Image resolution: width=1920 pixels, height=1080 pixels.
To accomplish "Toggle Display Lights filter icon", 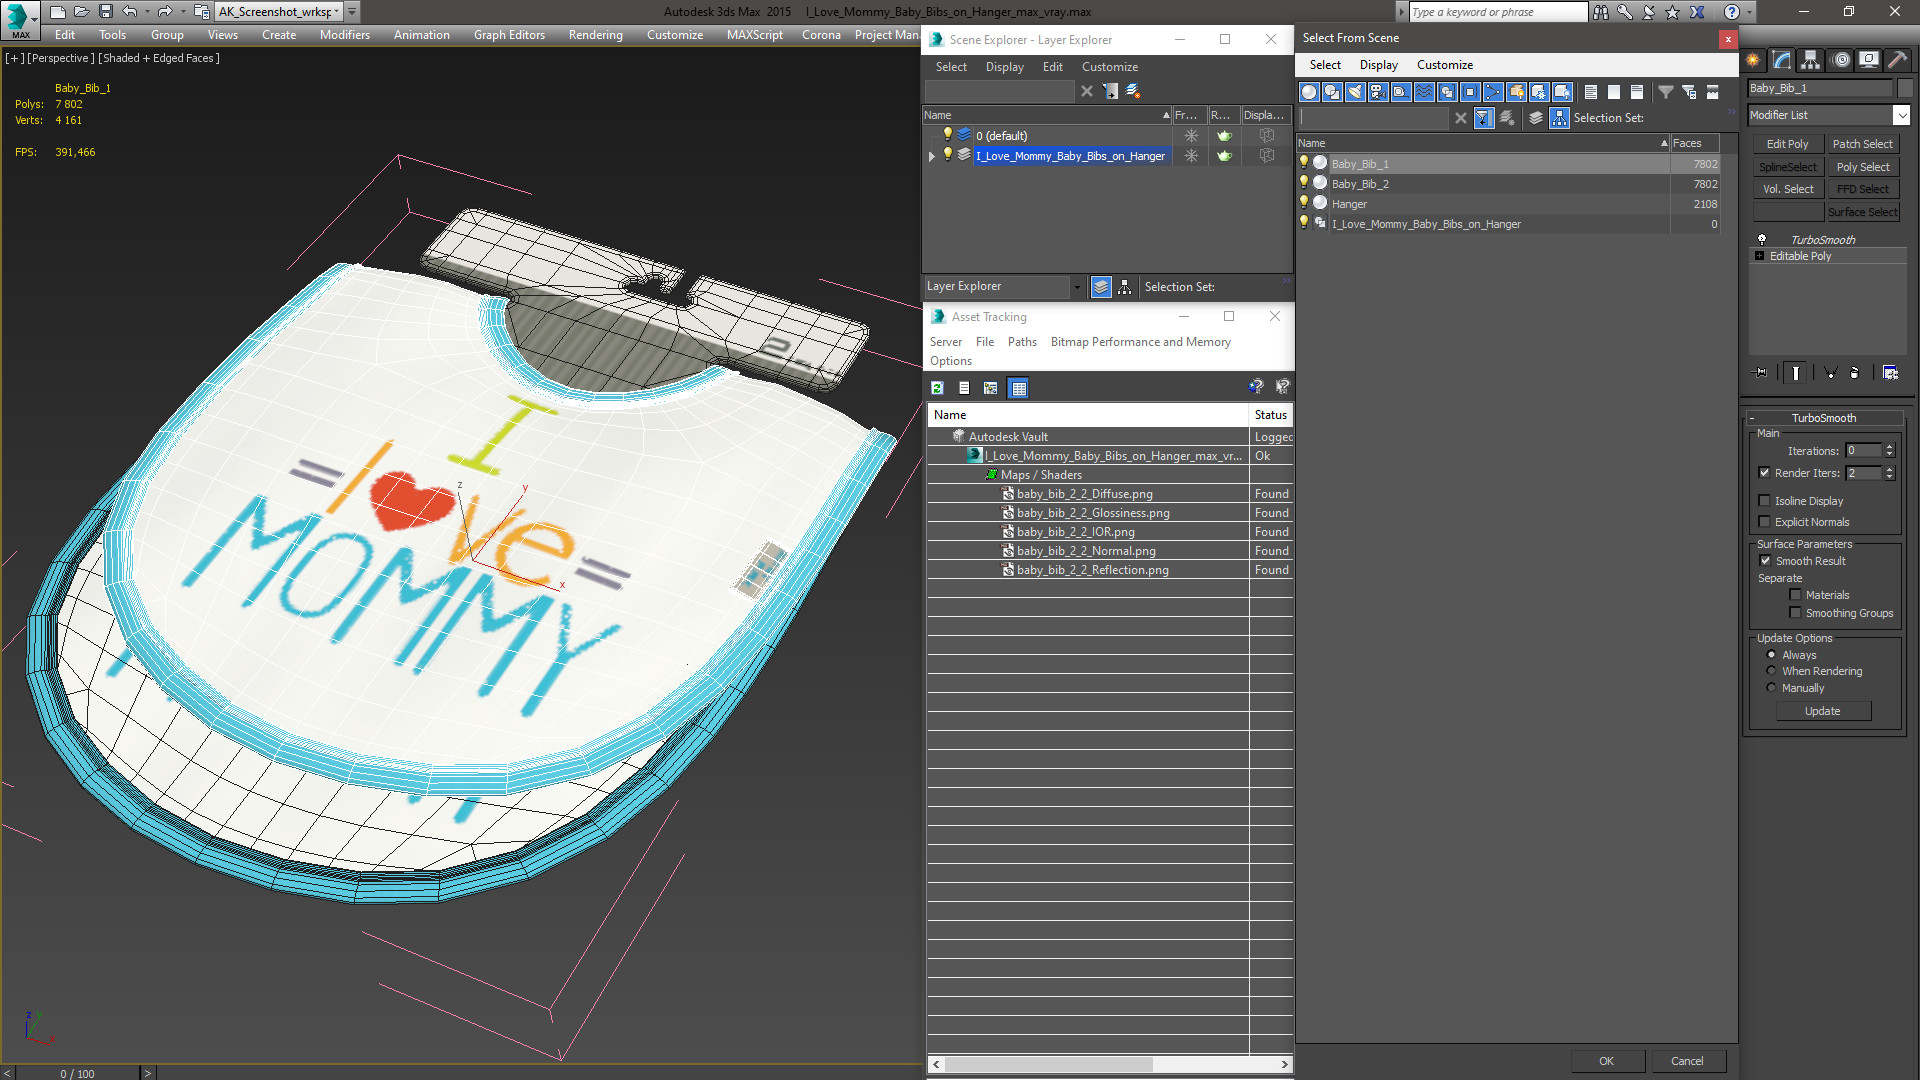I will pyautogui.click(x=1355, y=92).
